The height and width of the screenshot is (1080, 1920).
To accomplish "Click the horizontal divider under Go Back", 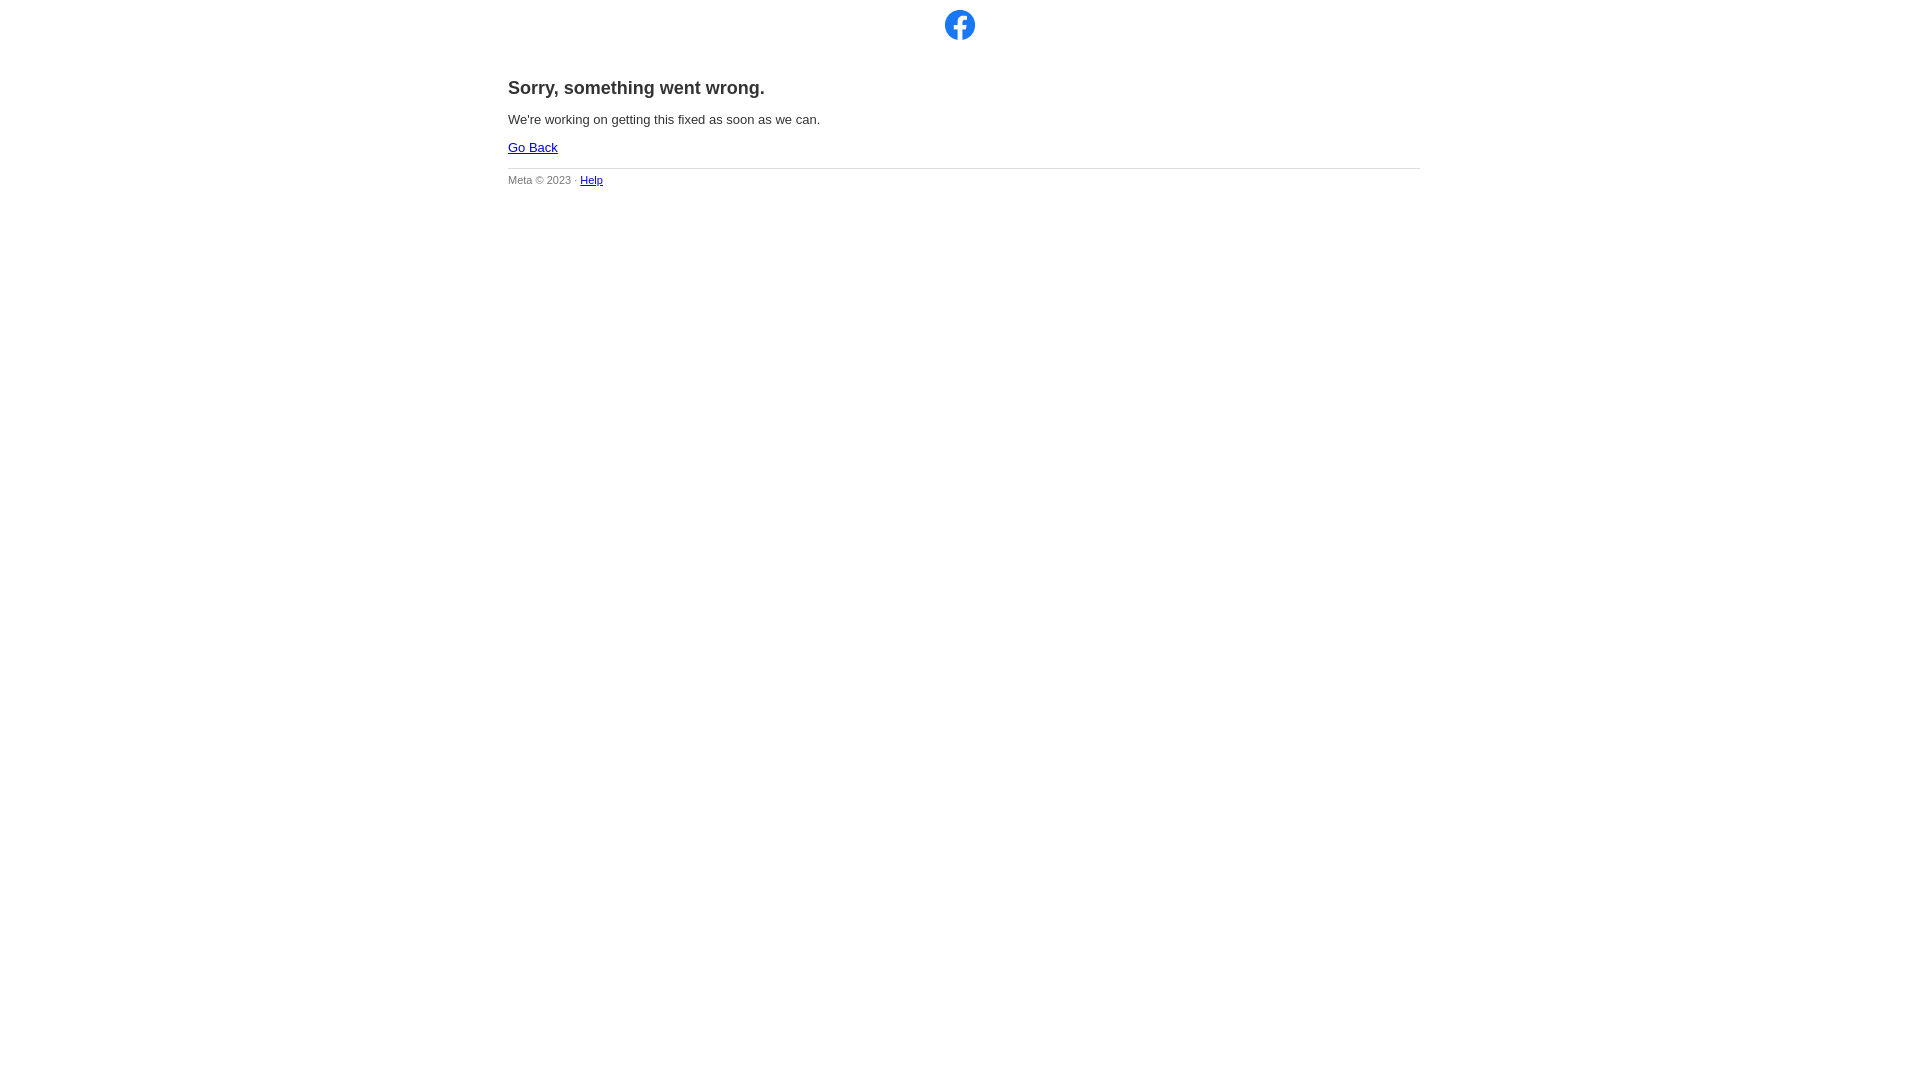I will 964,168.
